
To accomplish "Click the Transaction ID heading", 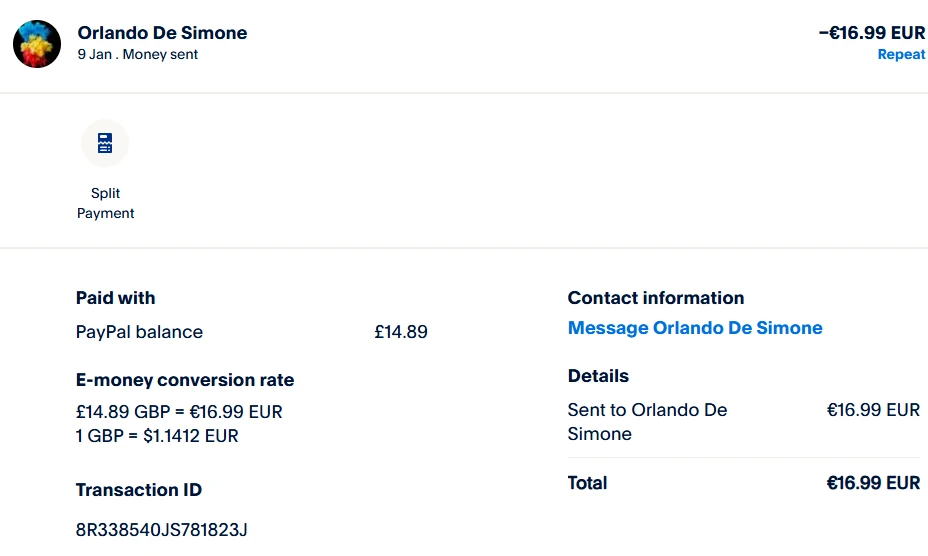I will click(139, 490).
